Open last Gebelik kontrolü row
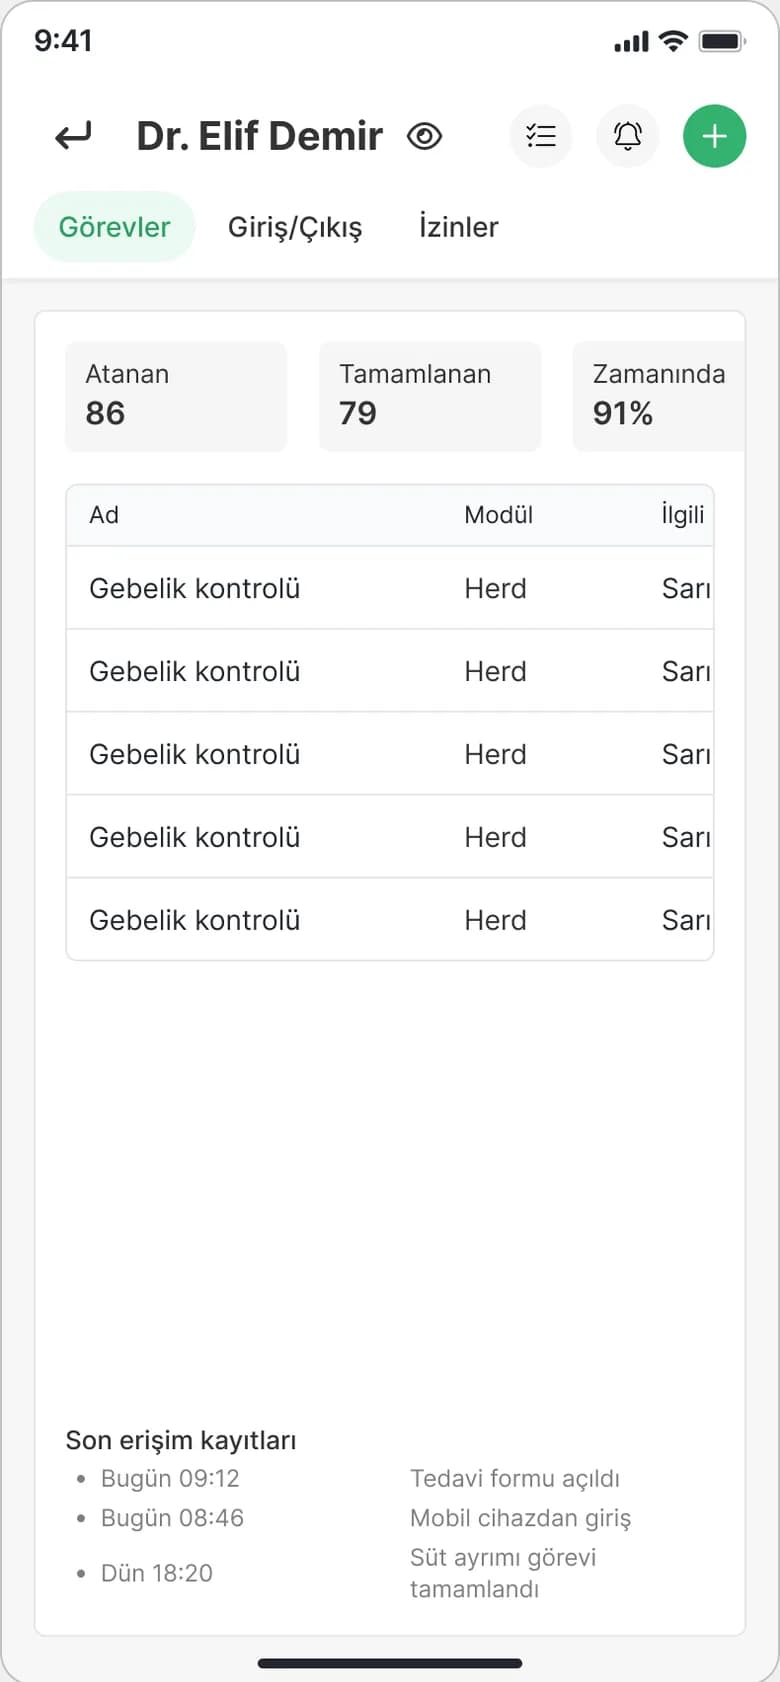Image resolution: width=780 pixels, height=1682 pixels. [390, 920]
